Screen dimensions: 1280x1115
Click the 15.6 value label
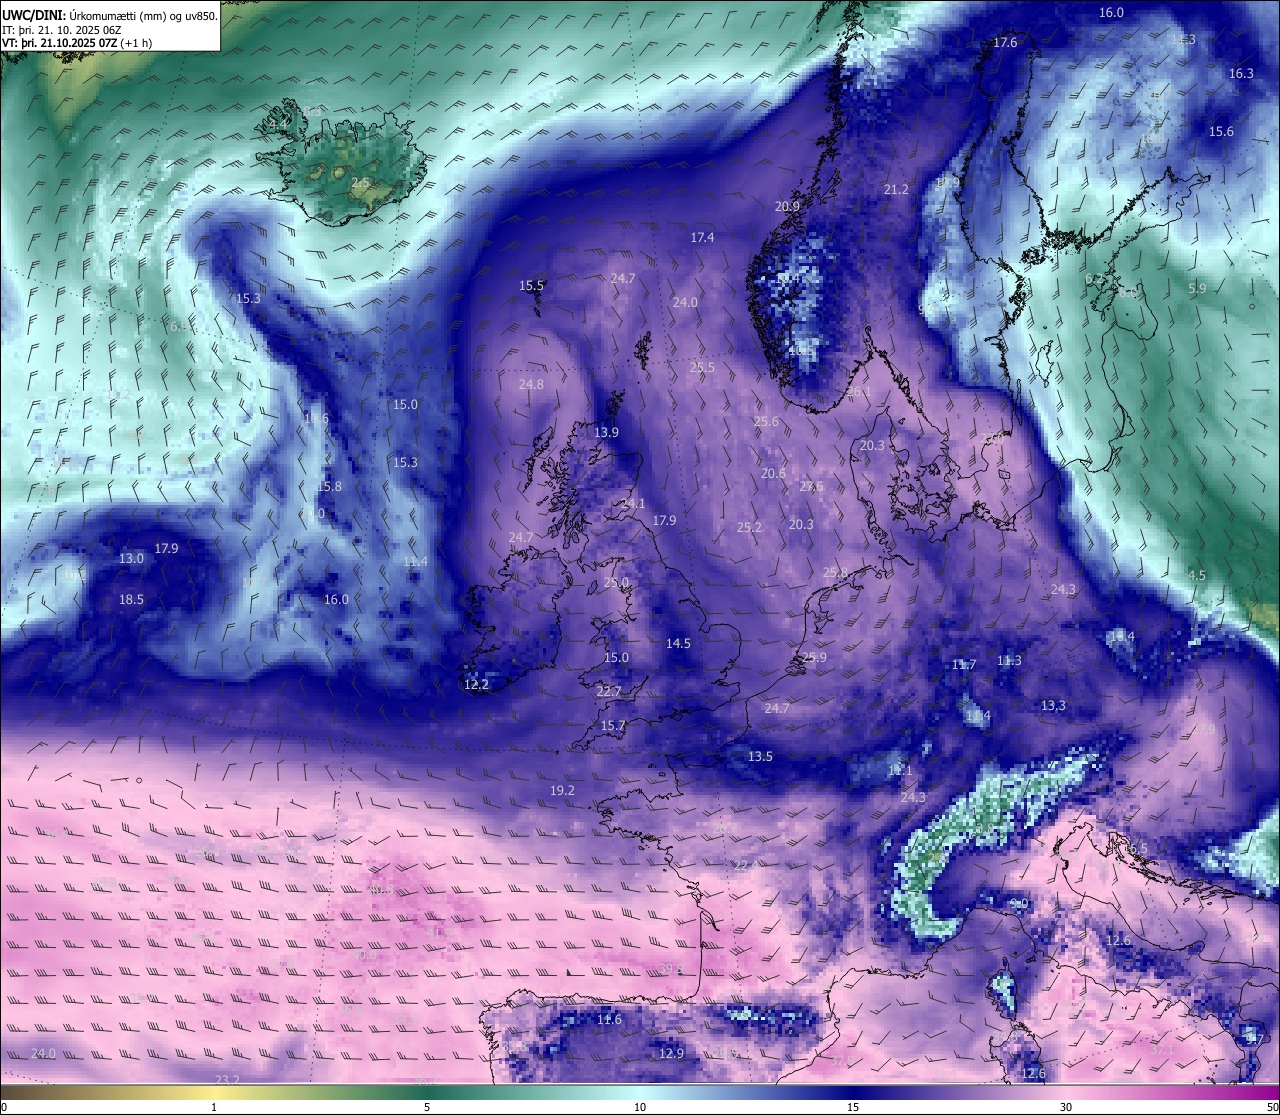click(x=1221, y=131)
